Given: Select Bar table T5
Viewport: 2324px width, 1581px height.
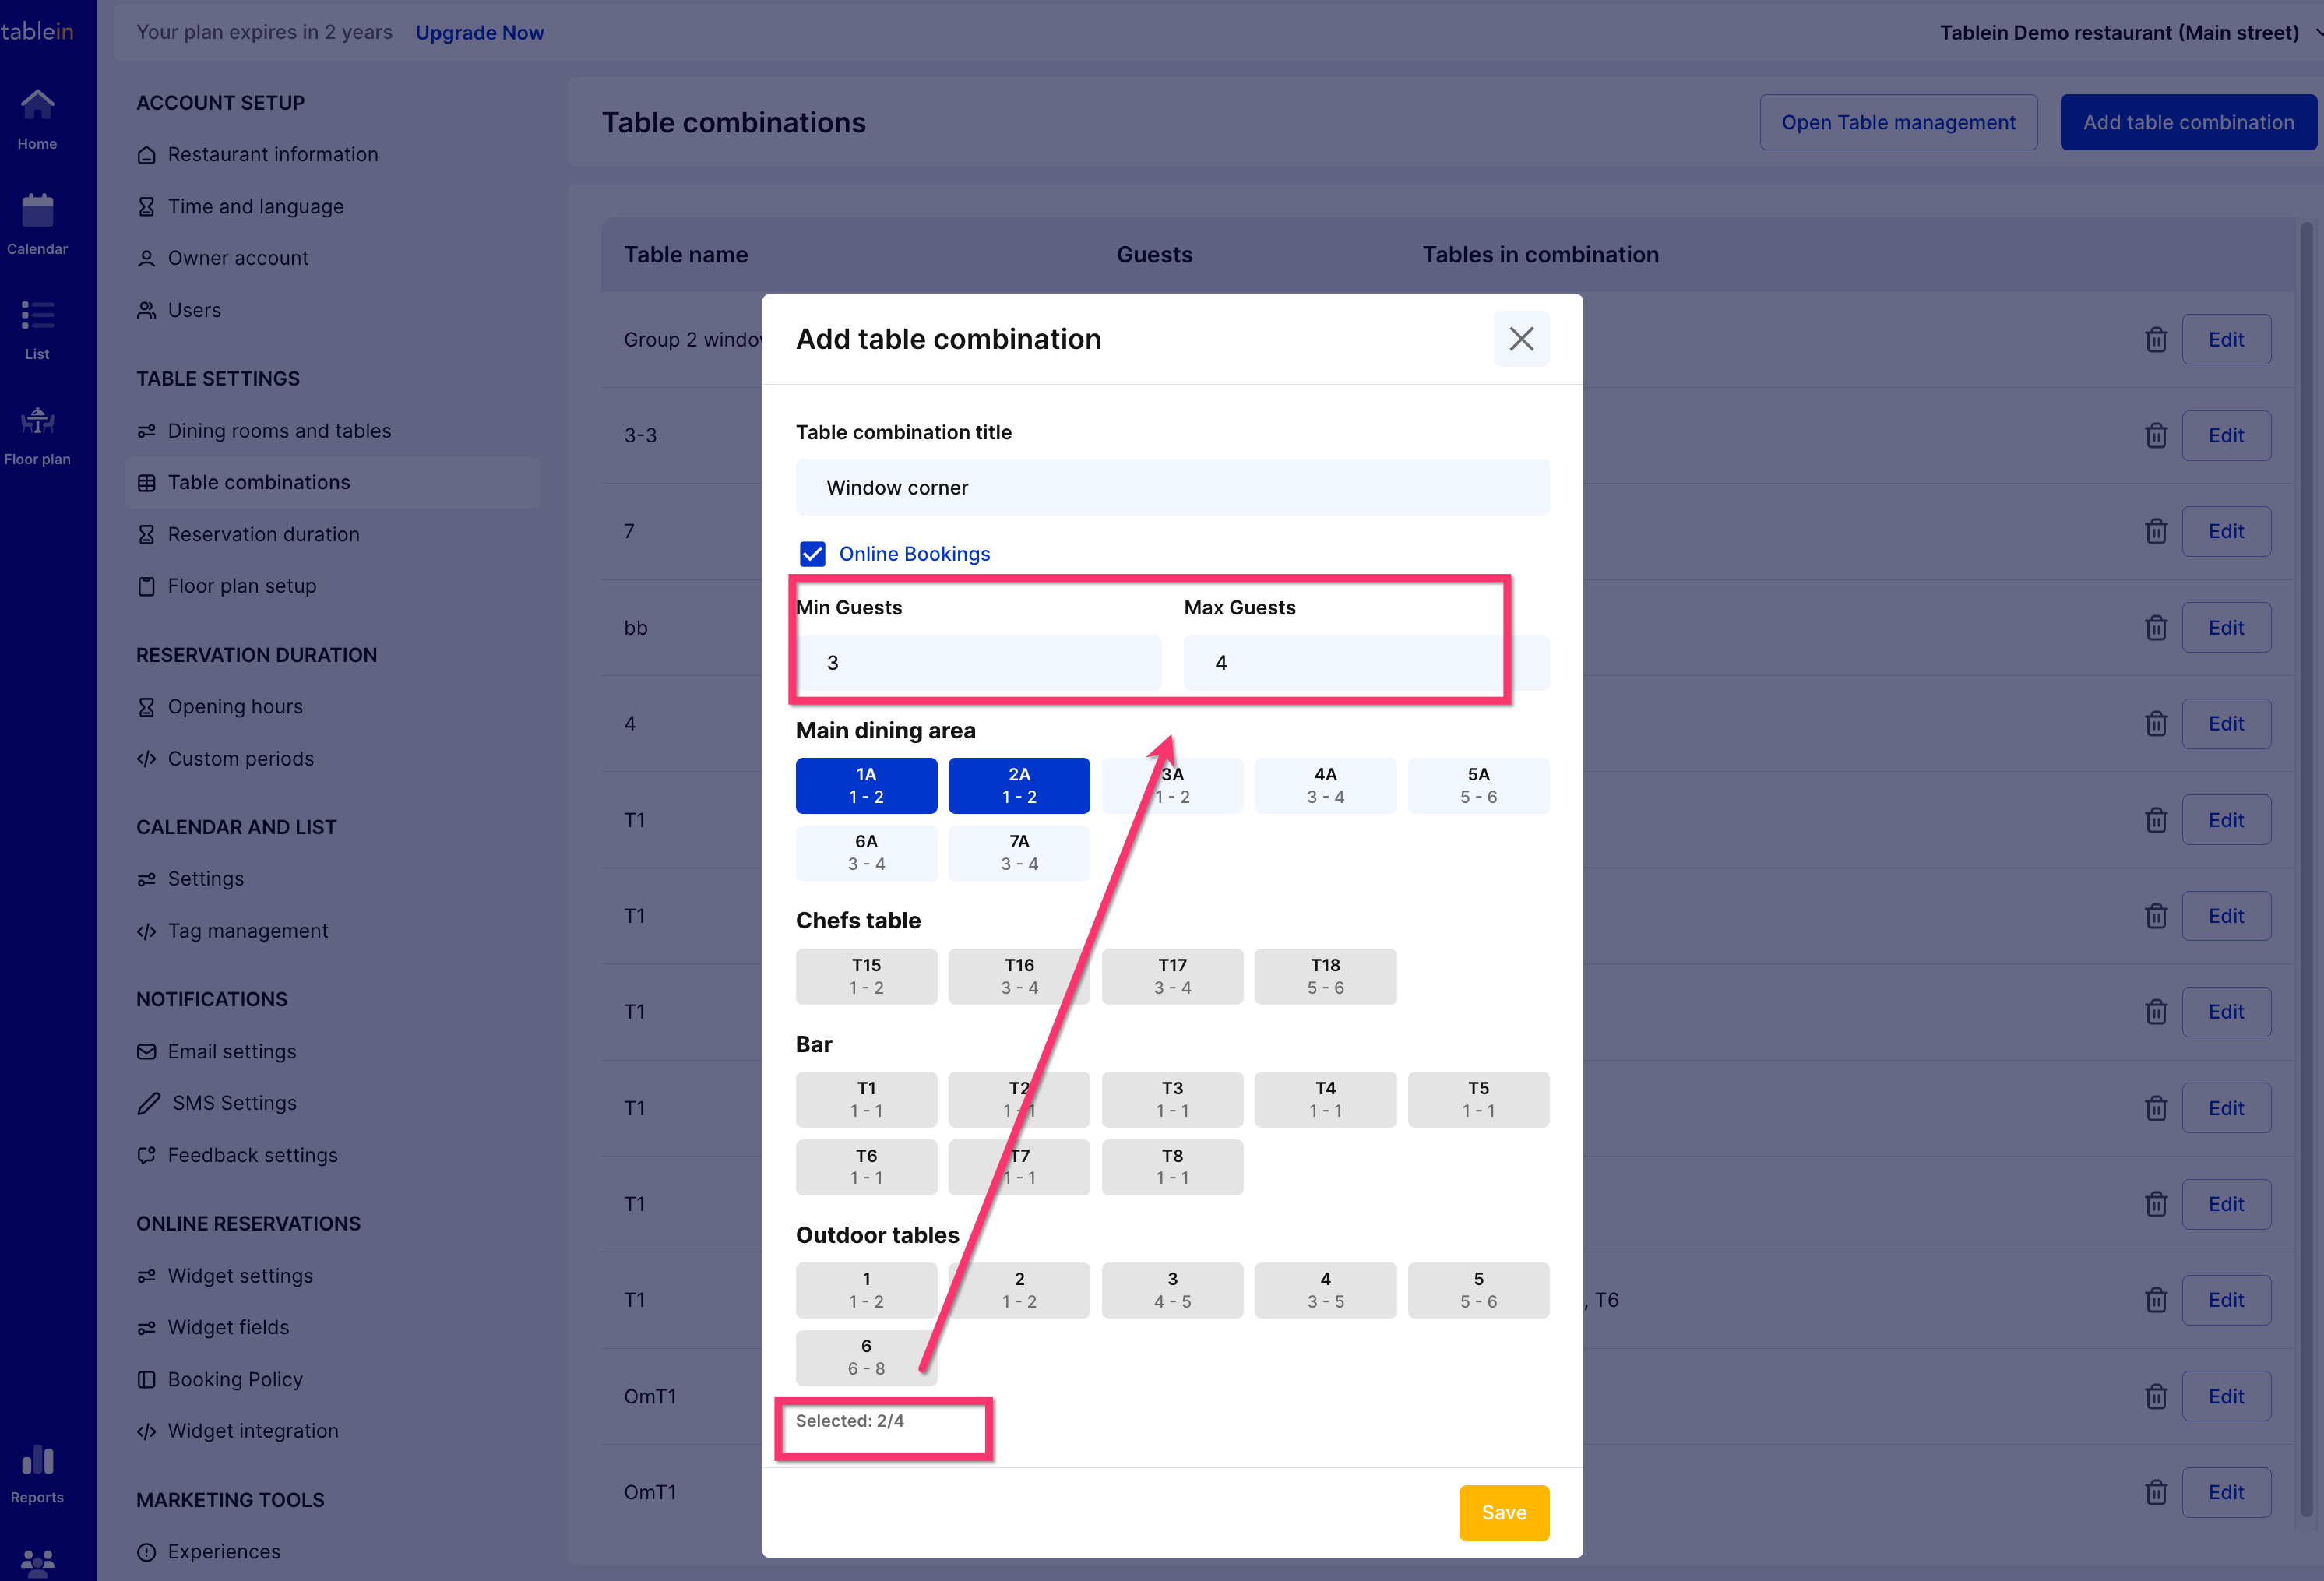Looking at the screenshot, I should 1478,1099.
